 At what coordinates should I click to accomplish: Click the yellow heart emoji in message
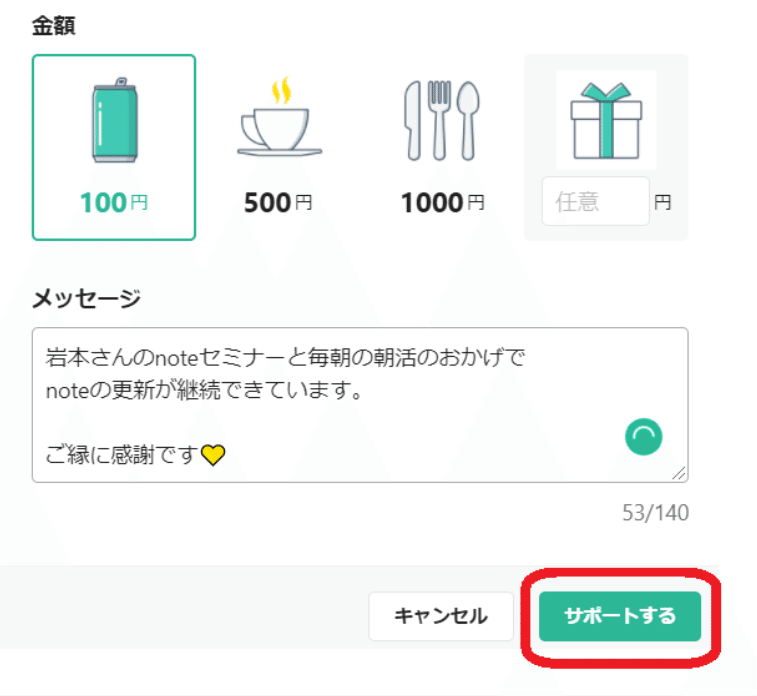coord(213,455)
